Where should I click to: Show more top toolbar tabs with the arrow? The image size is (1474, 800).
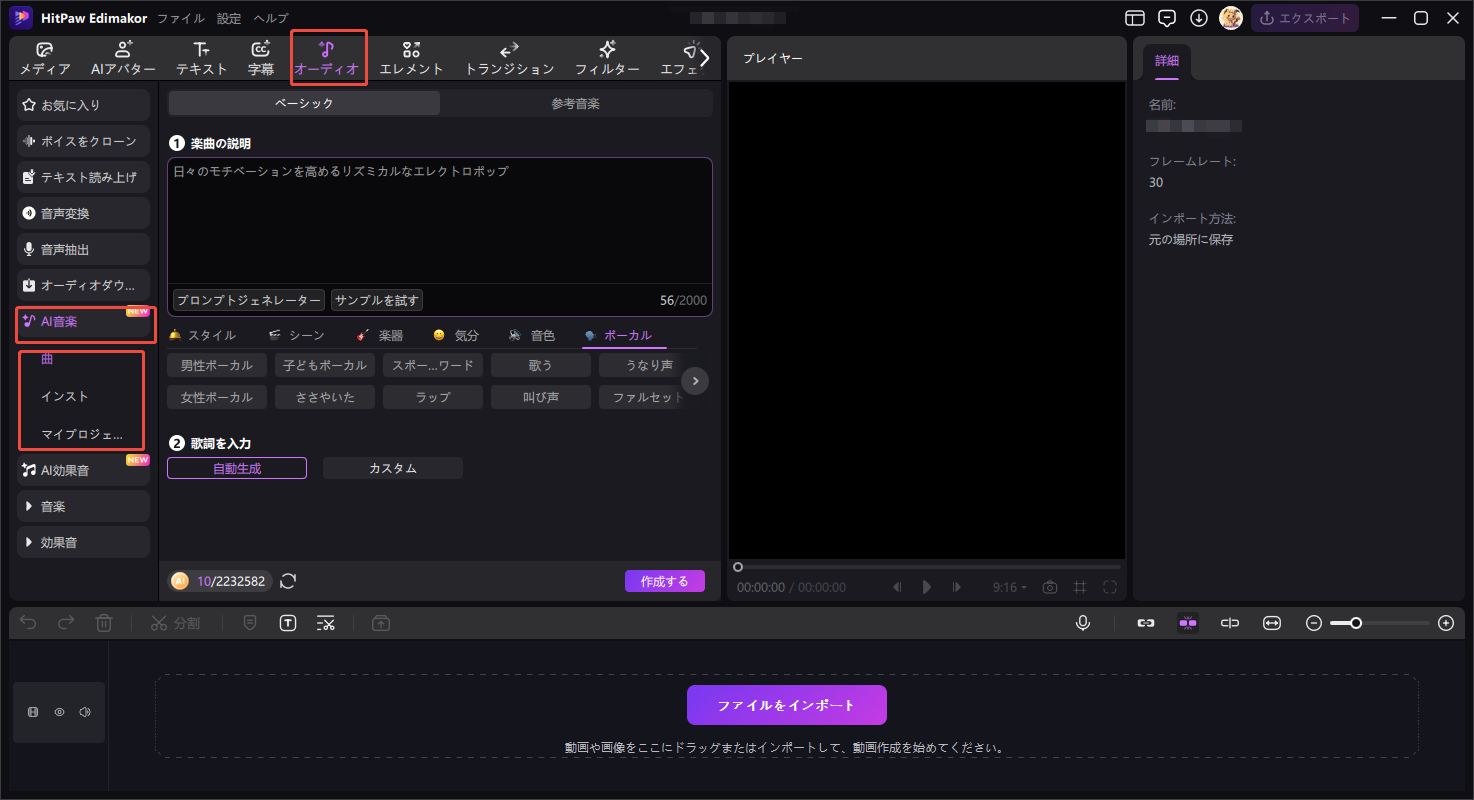pos(705,58)
